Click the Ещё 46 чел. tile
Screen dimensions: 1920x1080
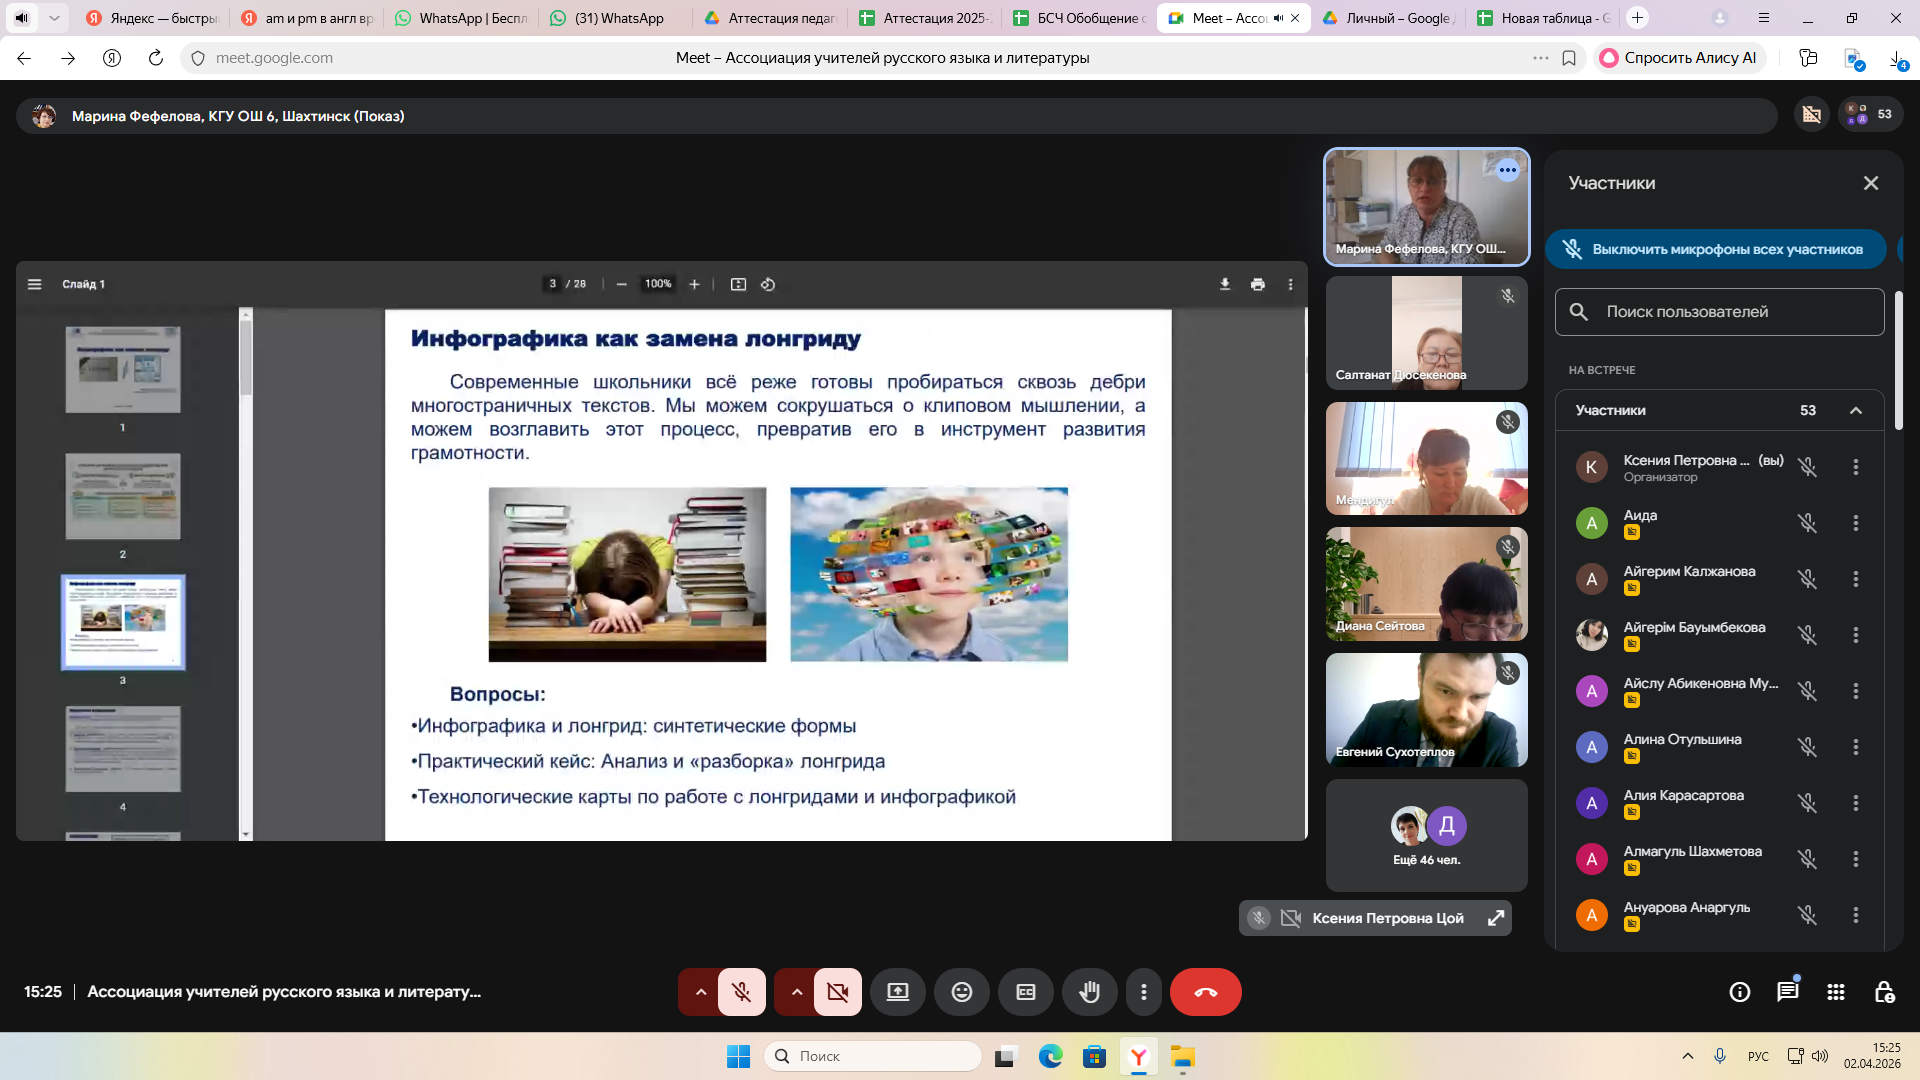(x=1426, y=835)
